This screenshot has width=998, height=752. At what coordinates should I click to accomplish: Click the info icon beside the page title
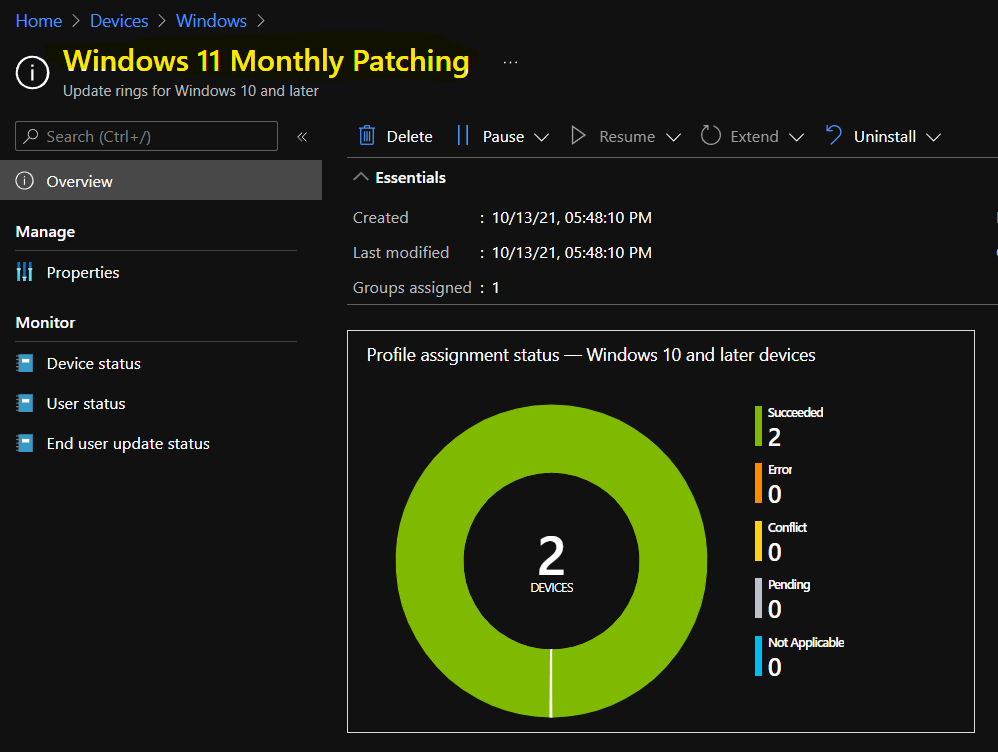[x=32, y=72]
